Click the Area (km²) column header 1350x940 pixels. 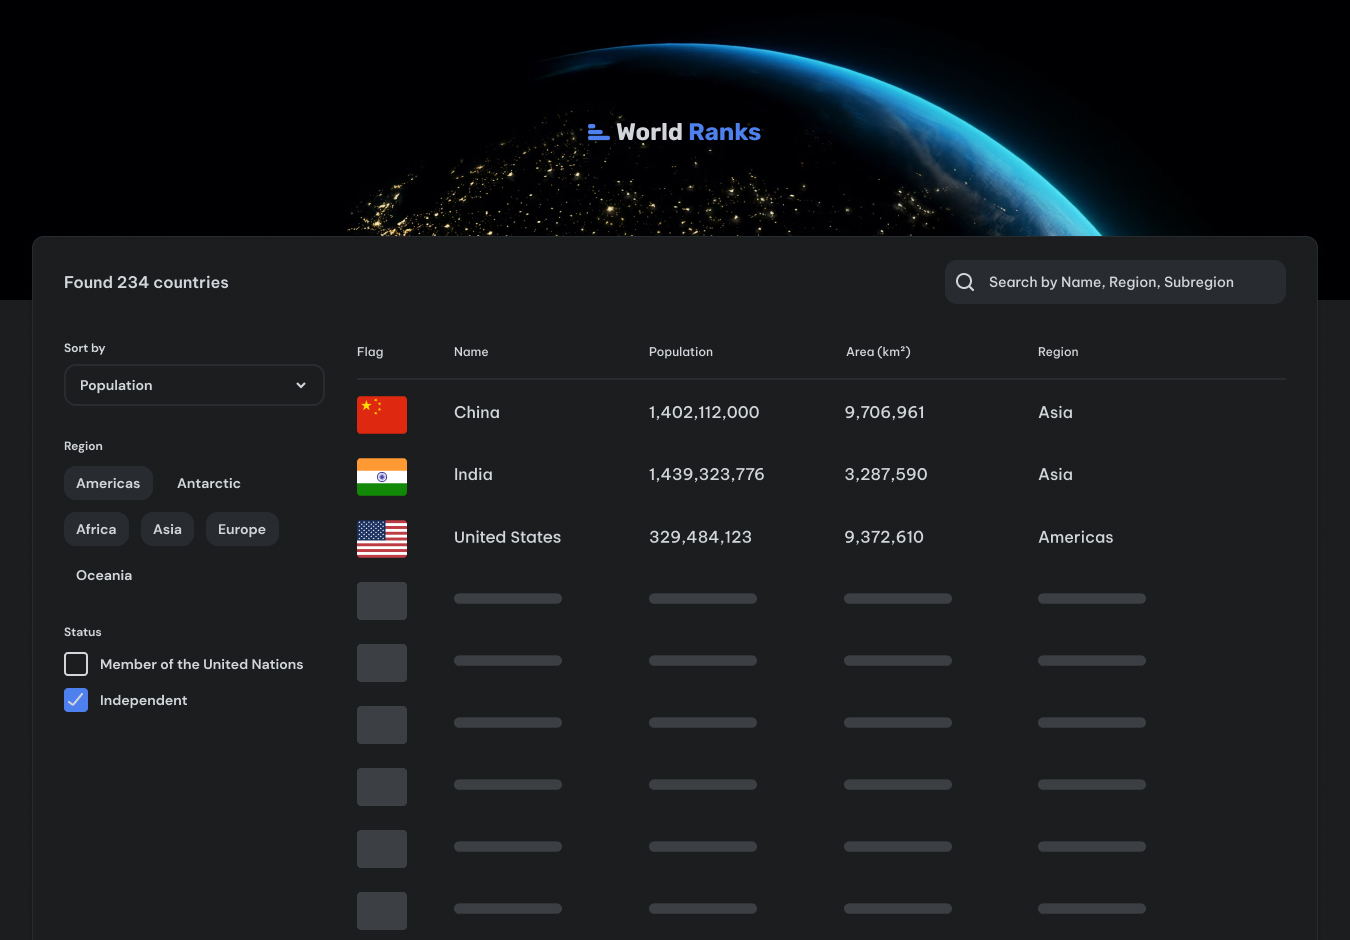[878, 352]
